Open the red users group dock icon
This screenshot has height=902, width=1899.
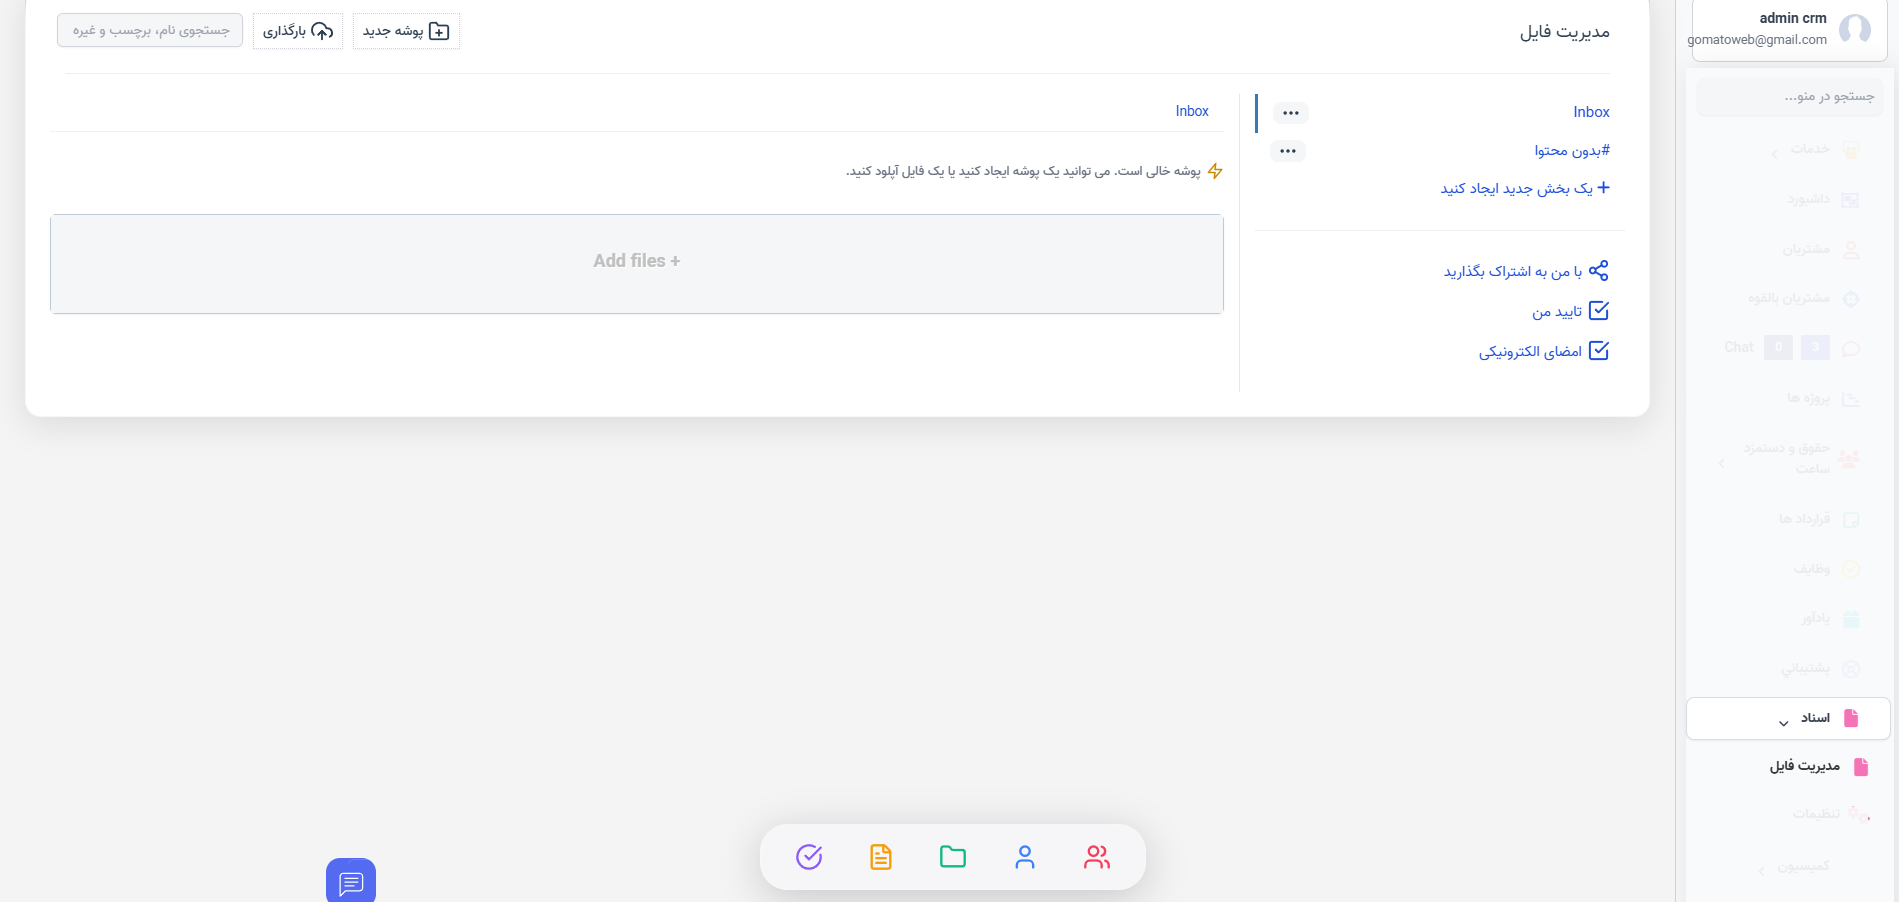click(x=1097, y=857)
